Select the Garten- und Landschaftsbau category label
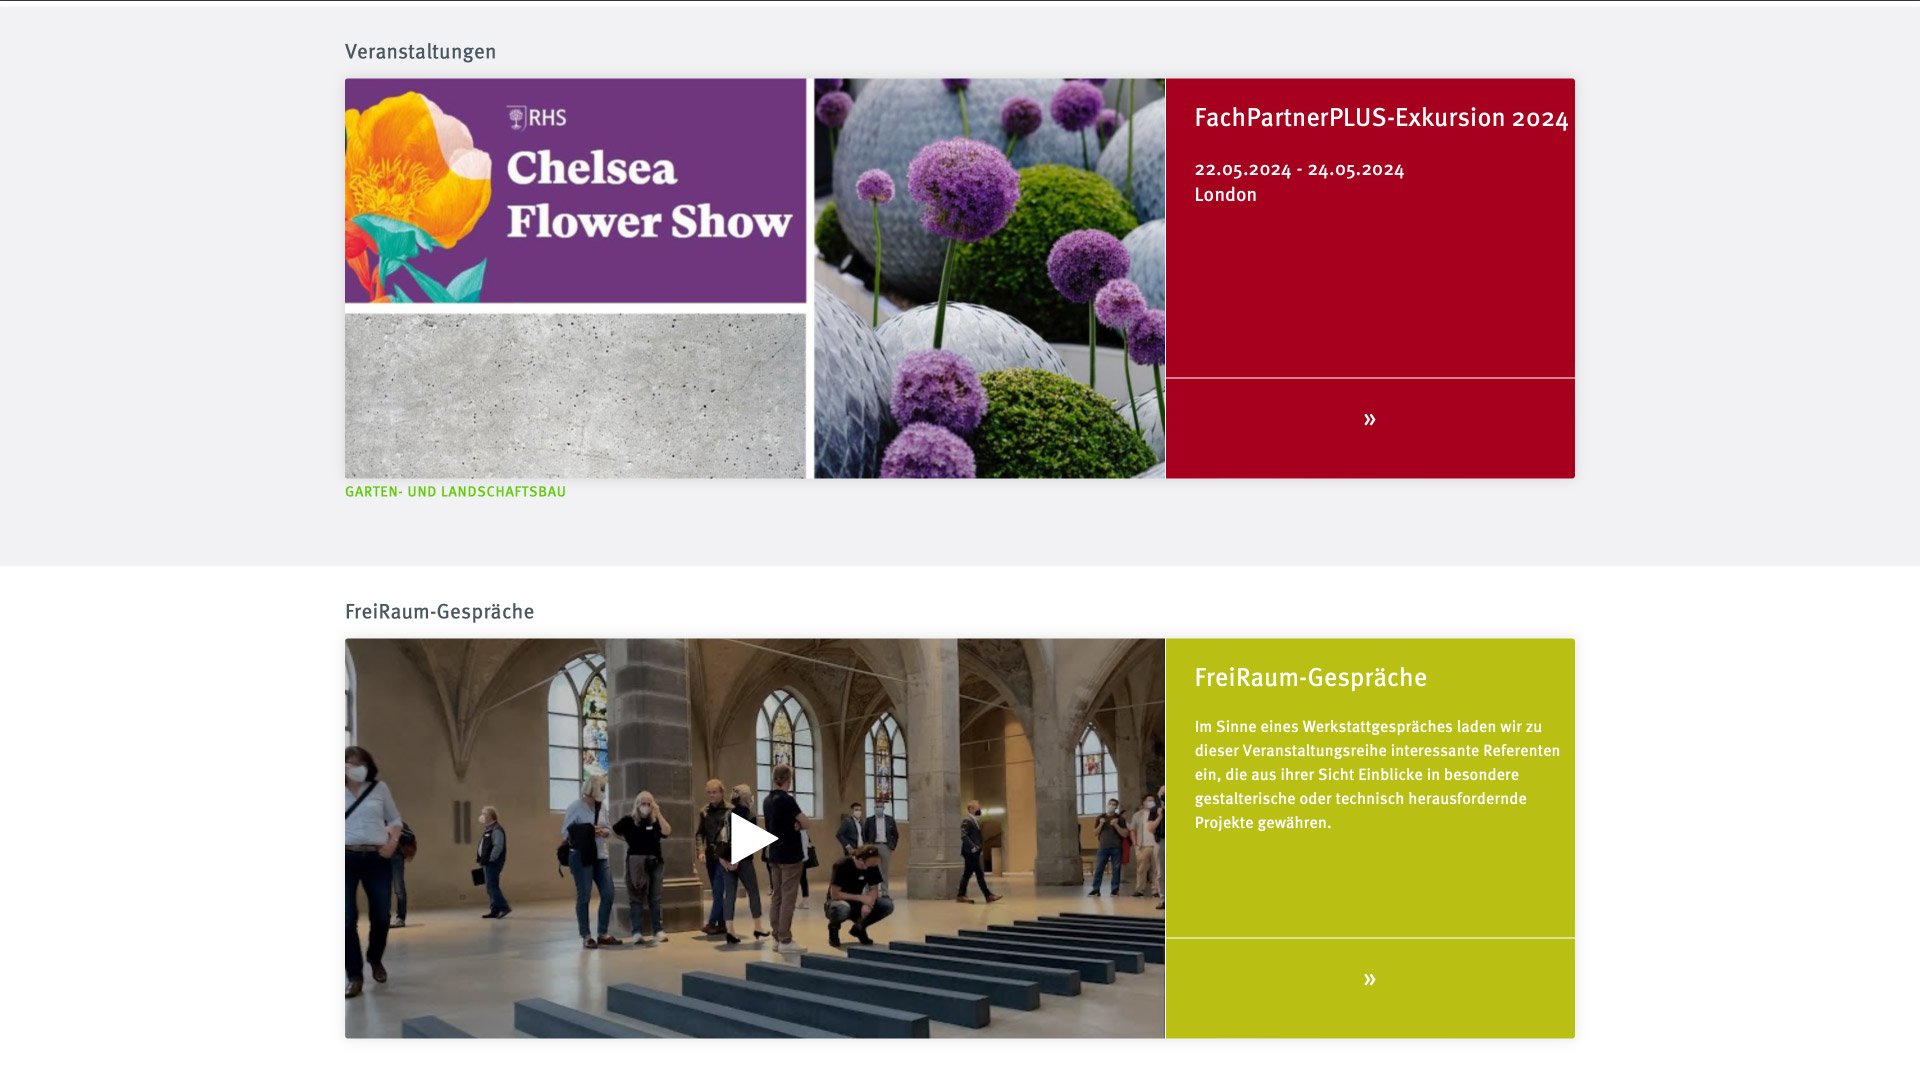The width and height of the screenshot is (1920, 1080). [x=455, y=492]
